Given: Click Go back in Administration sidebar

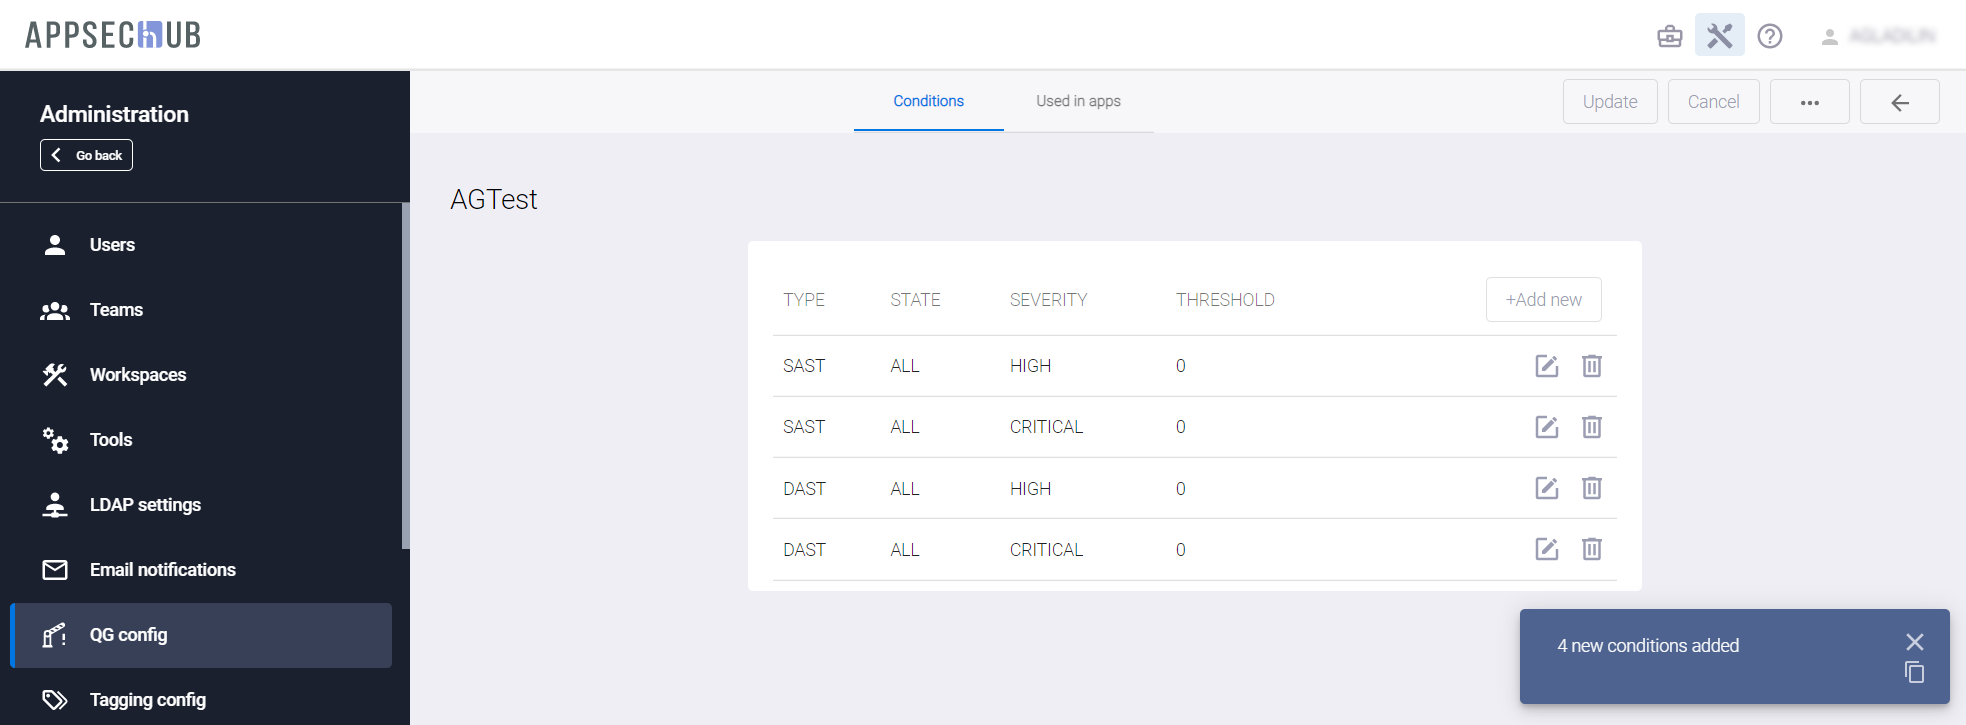Looking at the screenshot, I should [x=87, y=155].
